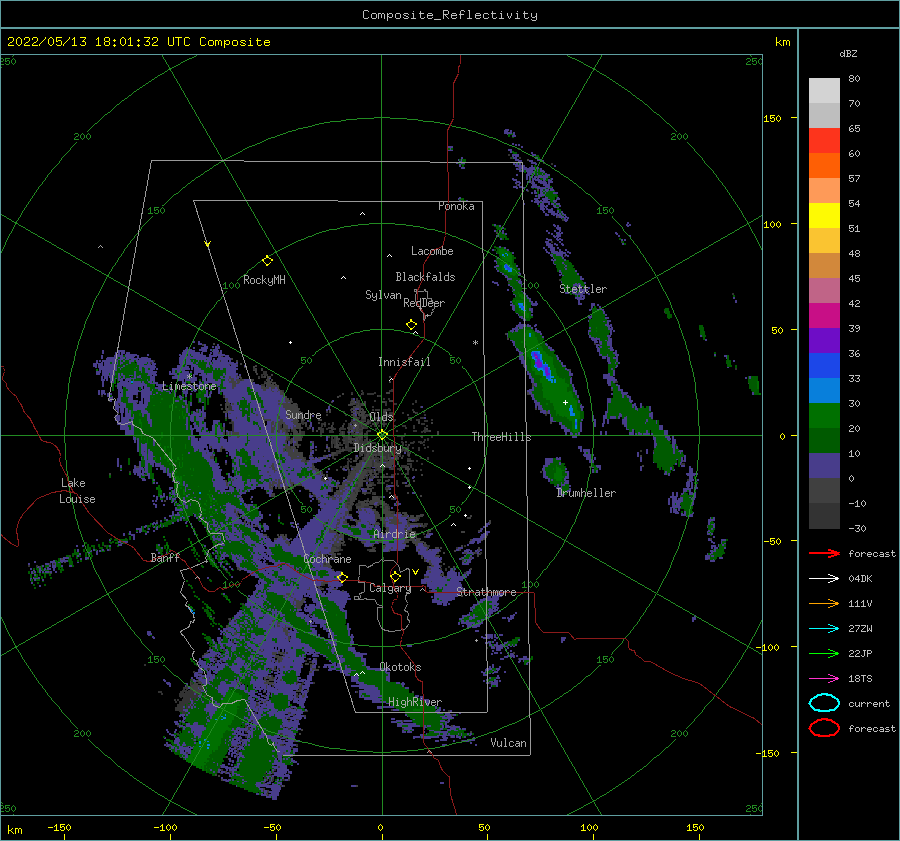This screenshot has height=841, width=900.
Task: Click the Lake Louise map label
Action: pyautogui.click(x=77, y=491)
